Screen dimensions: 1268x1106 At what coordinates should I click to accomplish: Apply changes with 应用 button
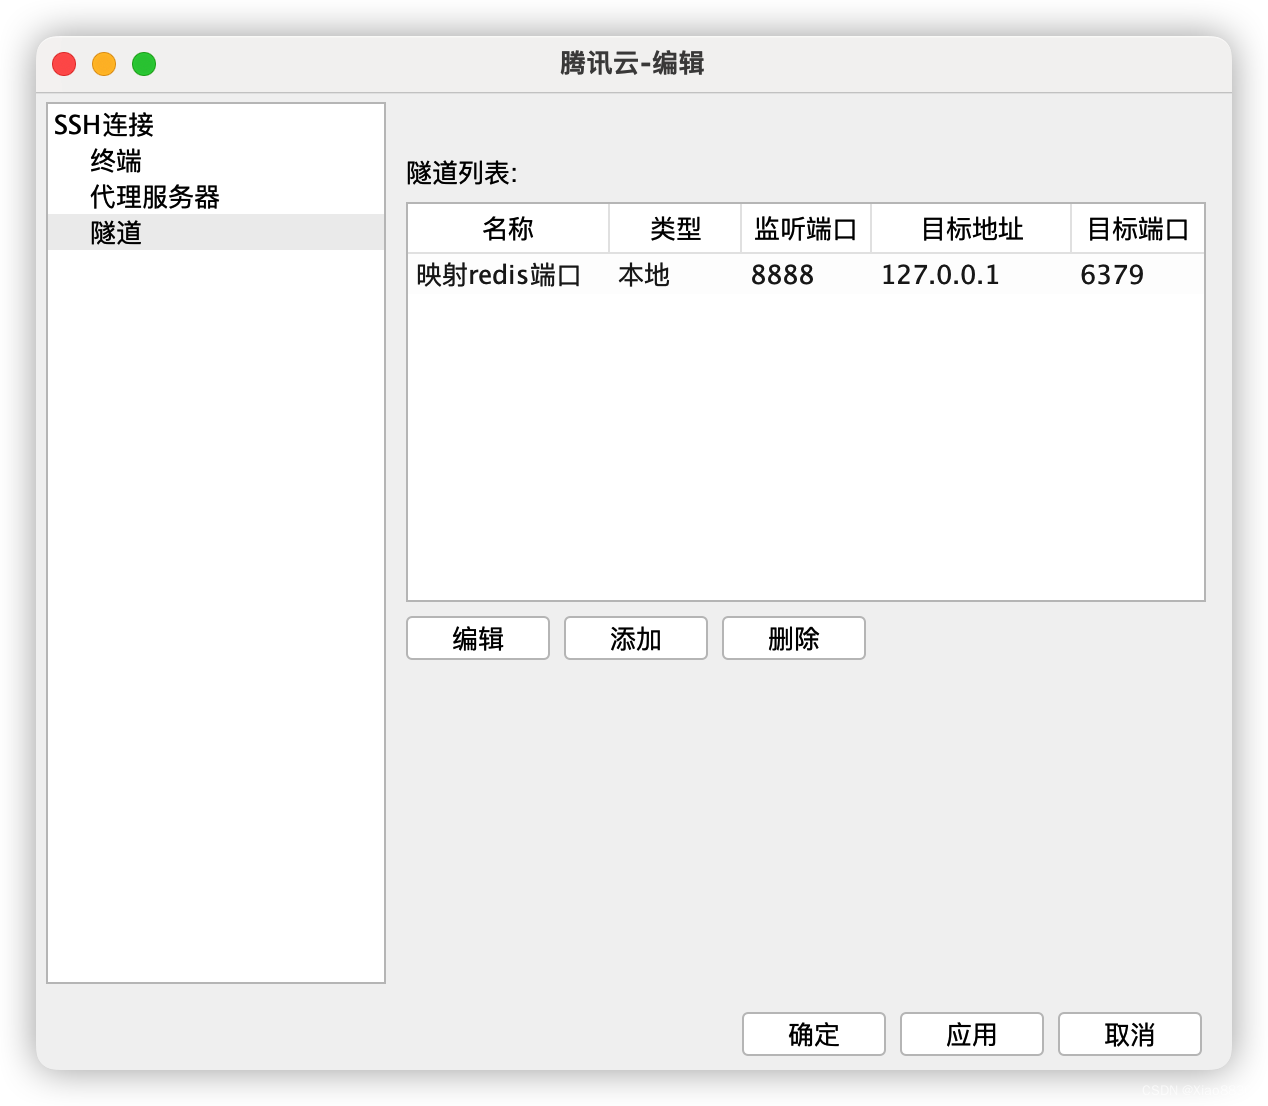click(x=972, y=1034)
